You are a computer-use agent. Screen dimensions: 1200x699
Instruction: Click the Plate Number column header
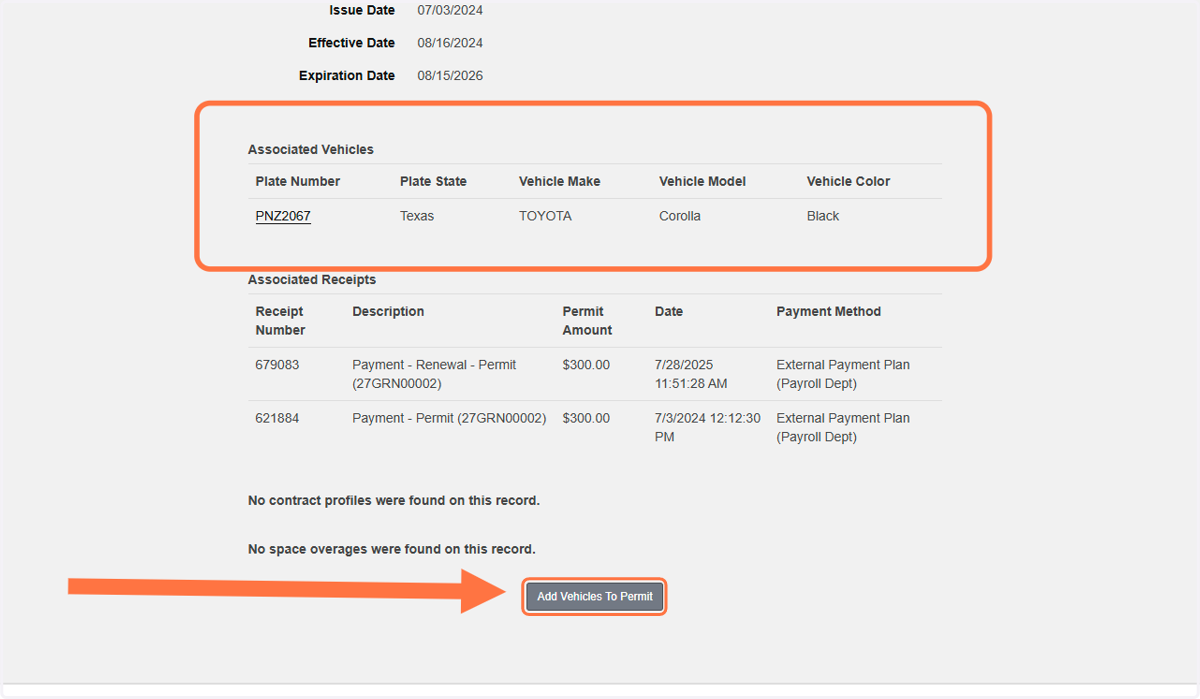(298, 181)
